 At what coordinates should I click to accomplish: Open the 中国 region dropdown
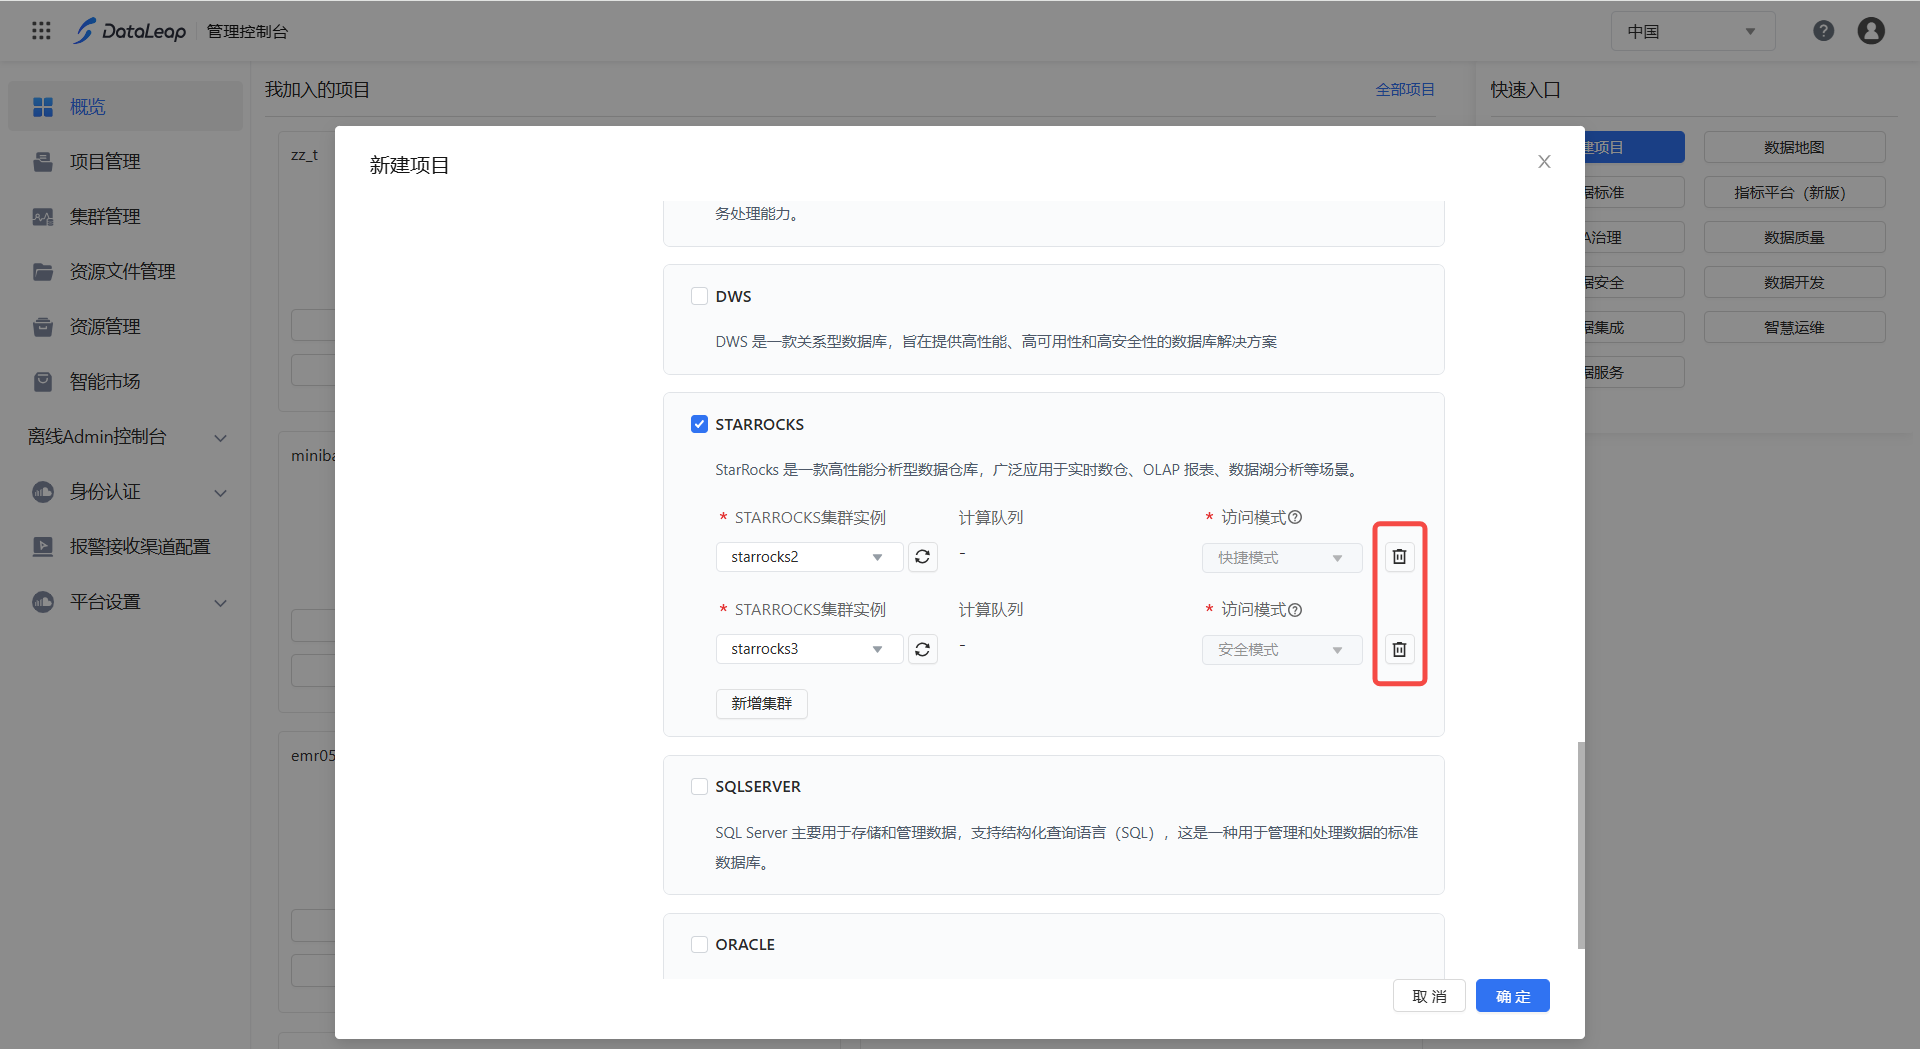[x=1693, y=31]
